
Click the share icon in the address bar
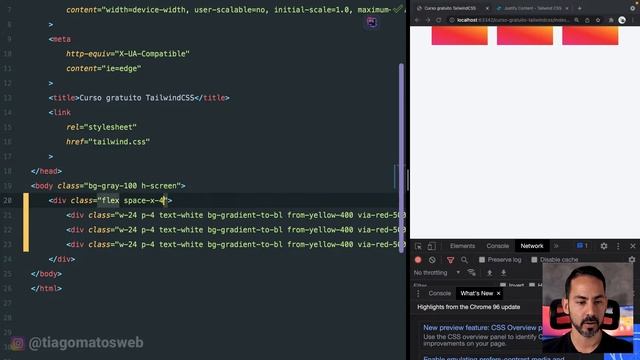pyautogui.click(x=587, y=20)
